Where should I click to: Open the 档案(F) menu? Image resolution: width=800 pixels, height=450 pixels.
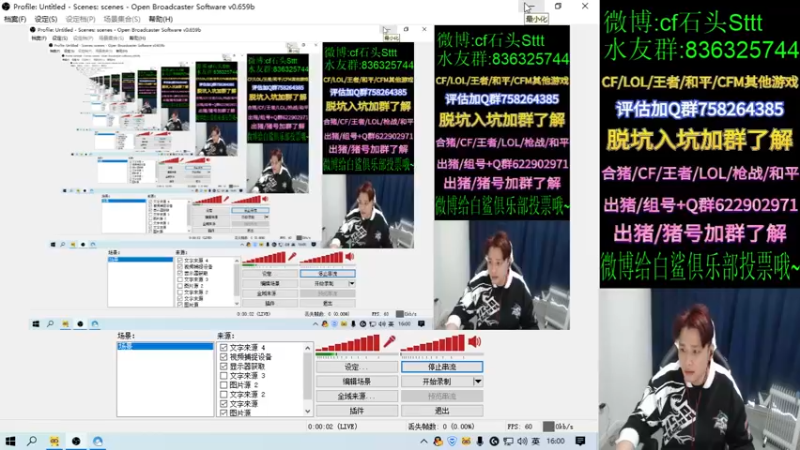pyautogui.click(x=15, y=19)
